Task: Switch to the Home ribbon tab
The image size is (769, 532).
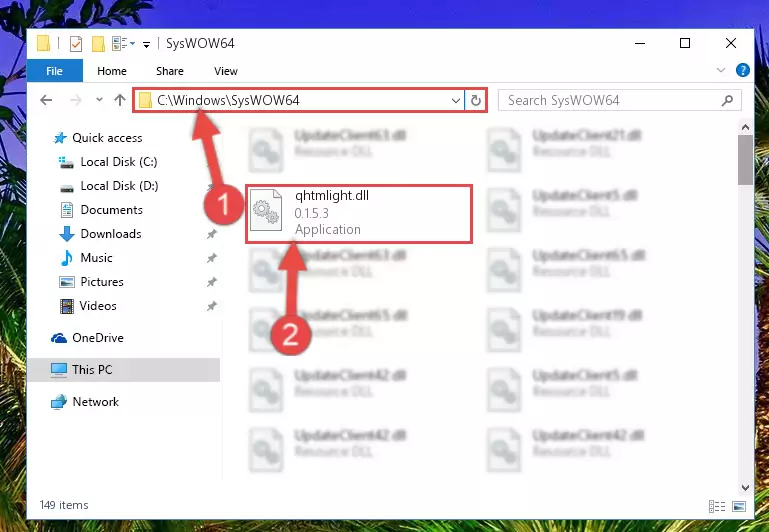Action: click(112, 71)
